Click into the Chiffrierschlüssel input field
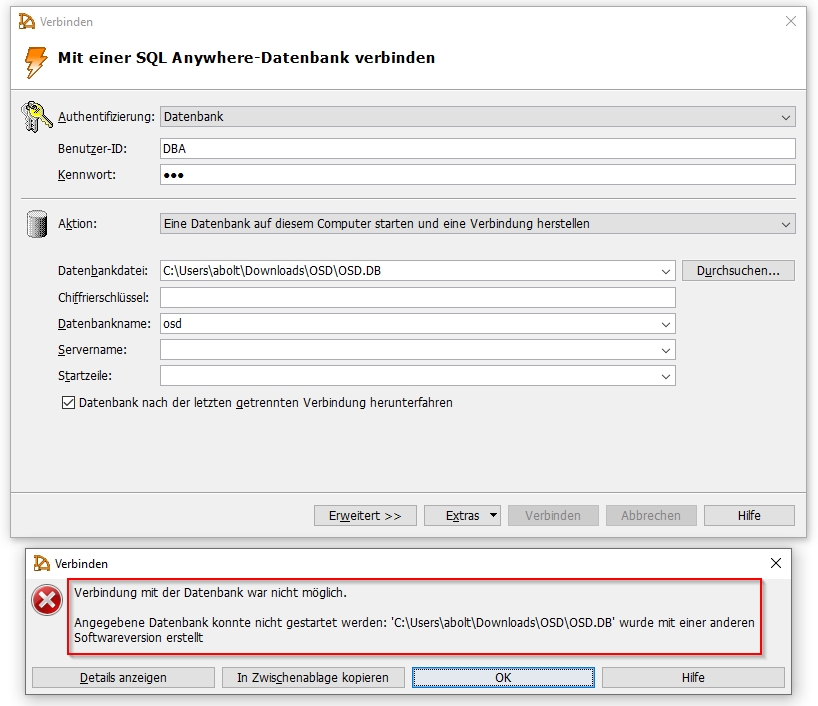This screenshot has height=706, width=818. pos(417,298)
